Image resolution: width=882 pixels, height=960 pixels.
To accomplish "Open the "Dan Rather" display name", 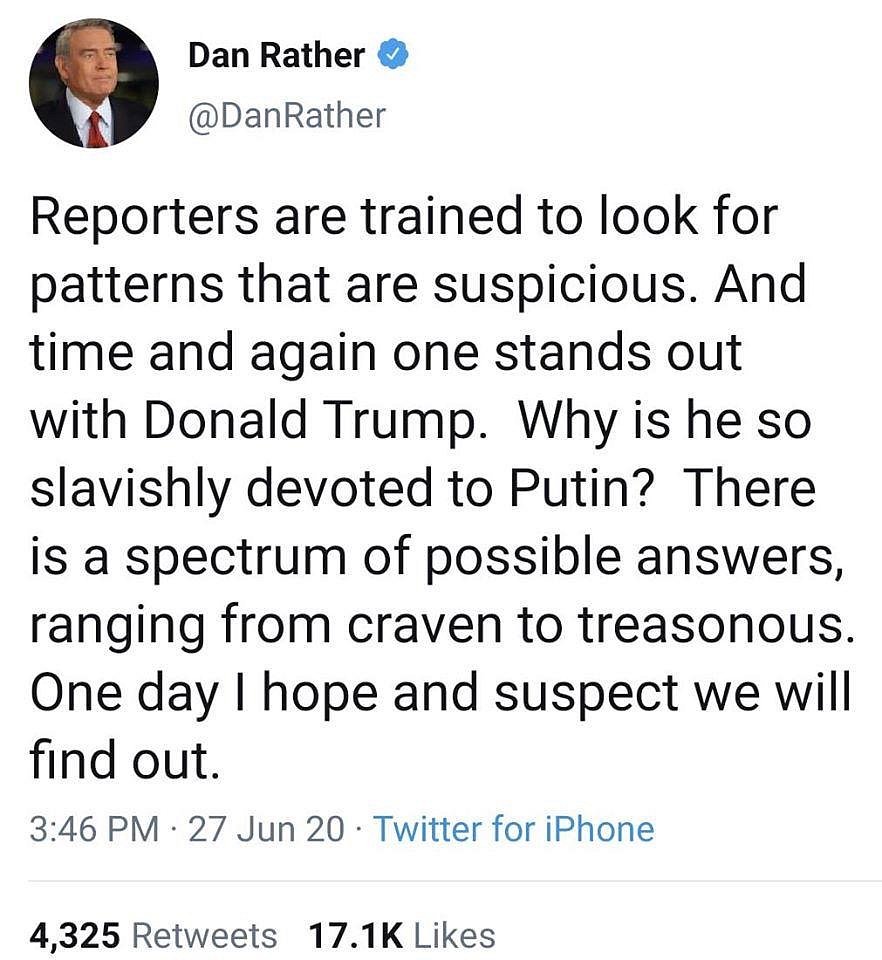I will coord(276,57).
